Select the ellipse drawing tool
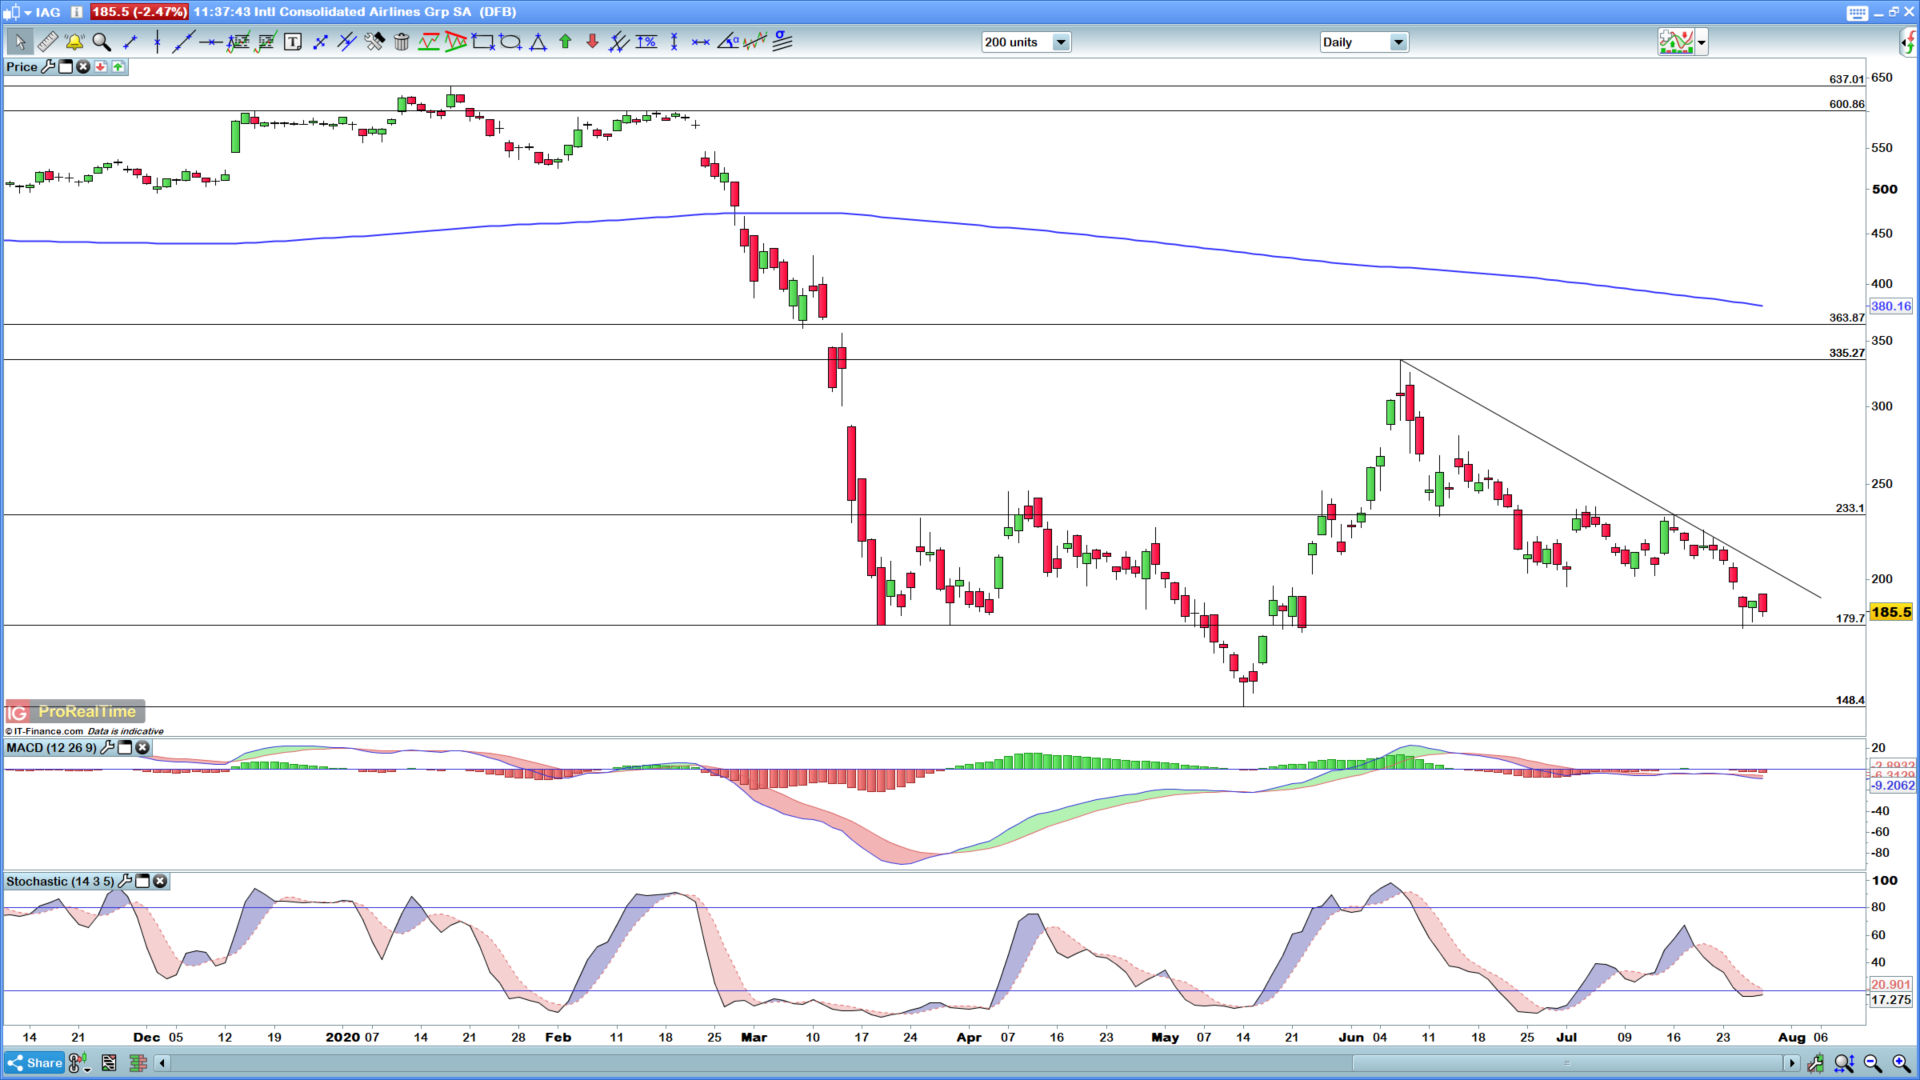Screen dimensions: 1920x1080 tap(510, 42)
